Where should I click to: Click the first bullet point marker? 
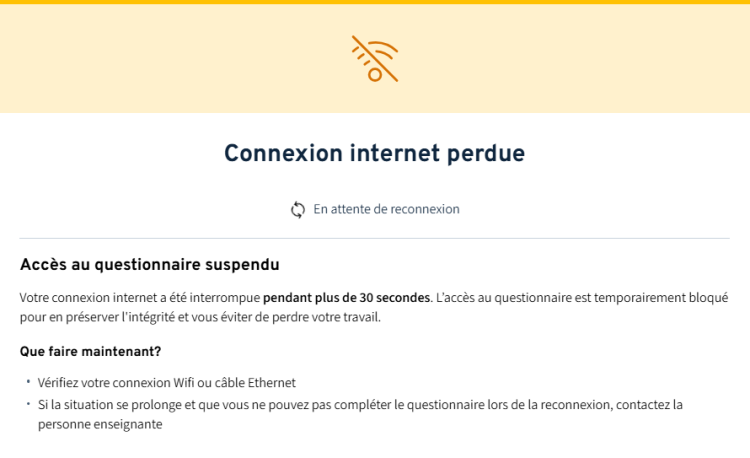tap(29, 382)
